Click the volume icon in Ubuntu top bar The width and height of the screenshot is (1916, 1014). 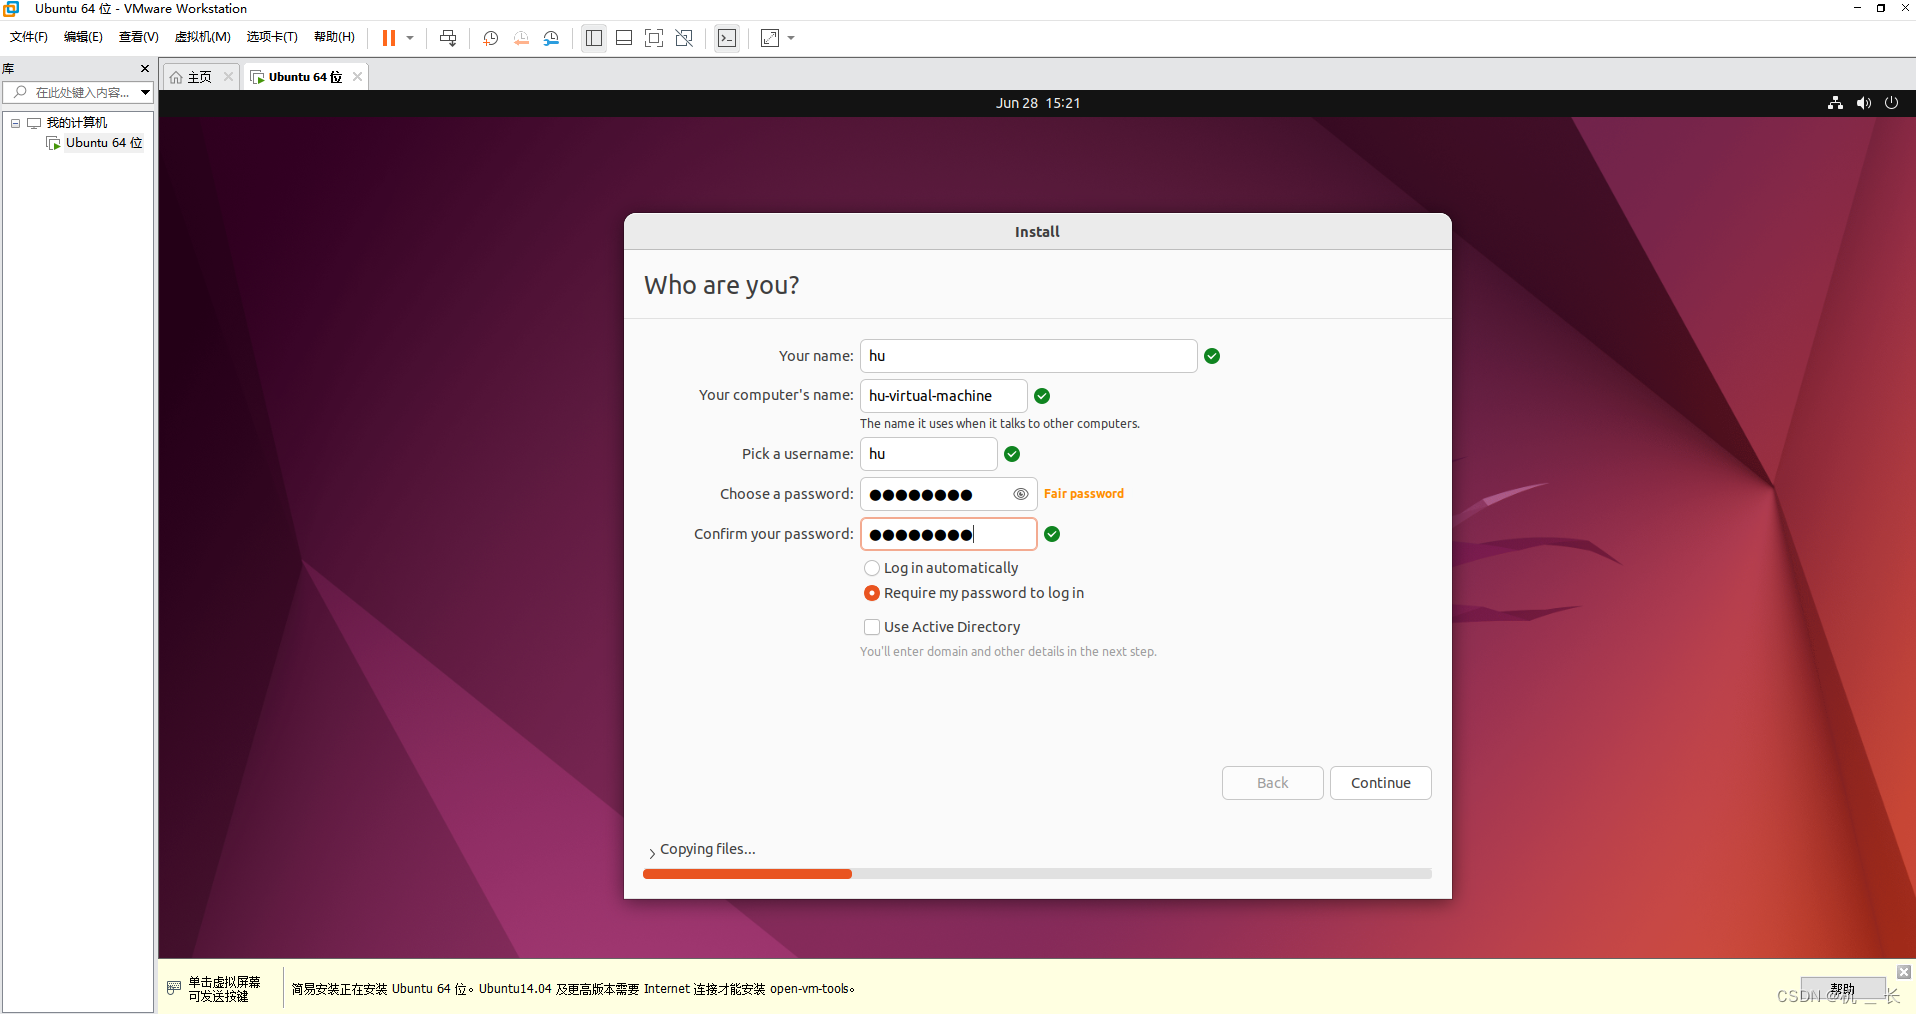pos(1864,103)
